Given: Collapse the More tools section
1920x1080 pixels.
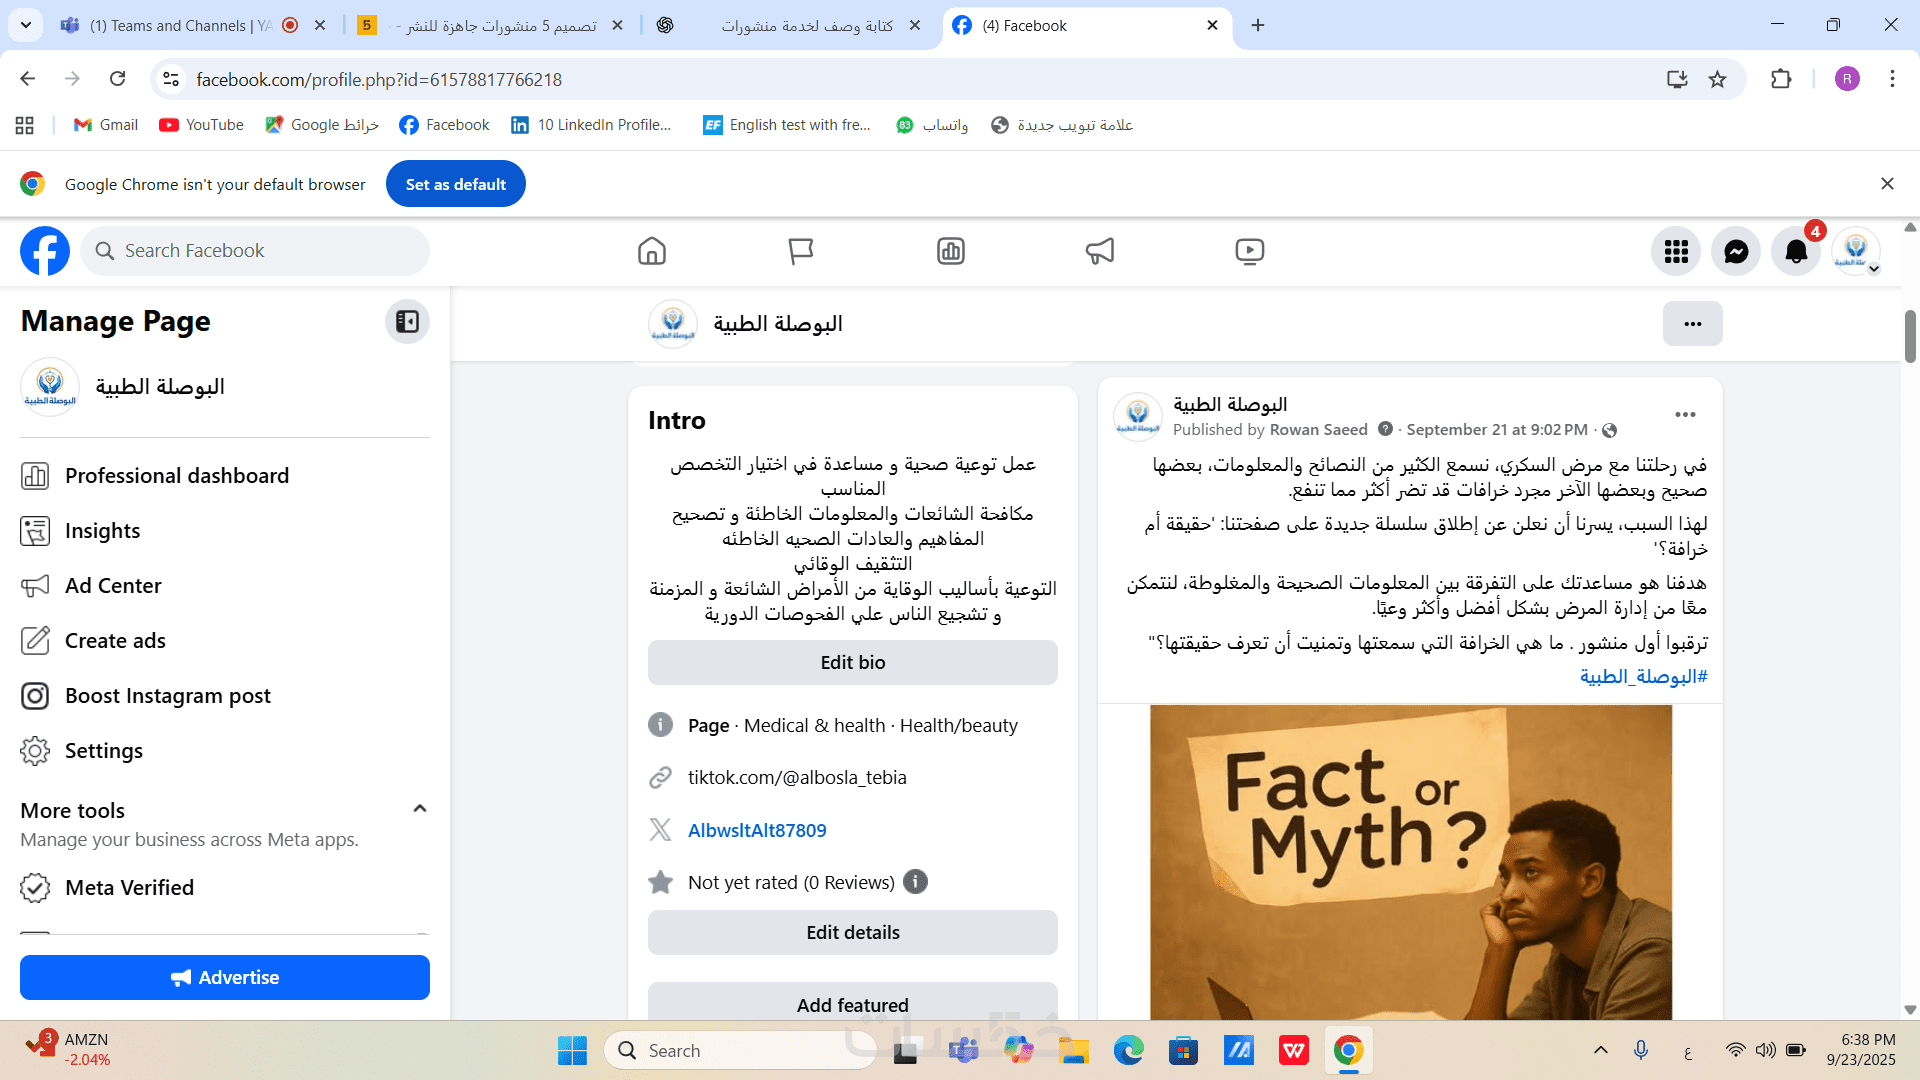Looking at the screenshot, I should click(x=420, y=809).
